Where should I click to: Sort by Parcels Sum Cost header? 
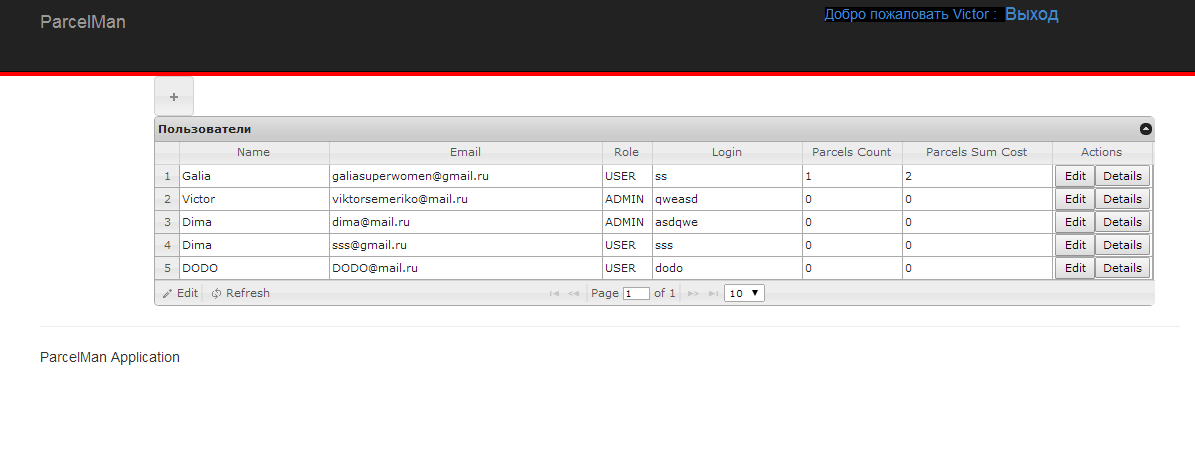pyautogui.click(x=977, y=152)
